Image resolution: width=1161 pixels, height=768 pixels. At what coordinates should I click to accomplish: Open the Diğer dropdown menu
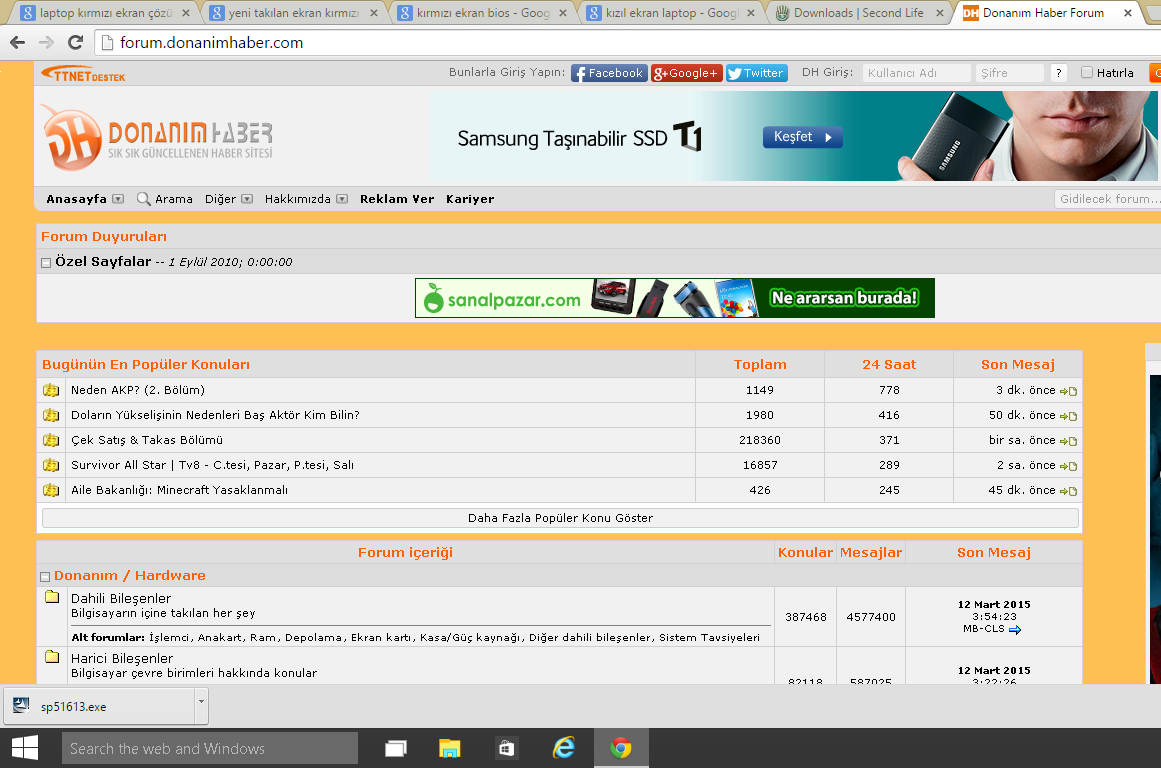tap(247, 199)
